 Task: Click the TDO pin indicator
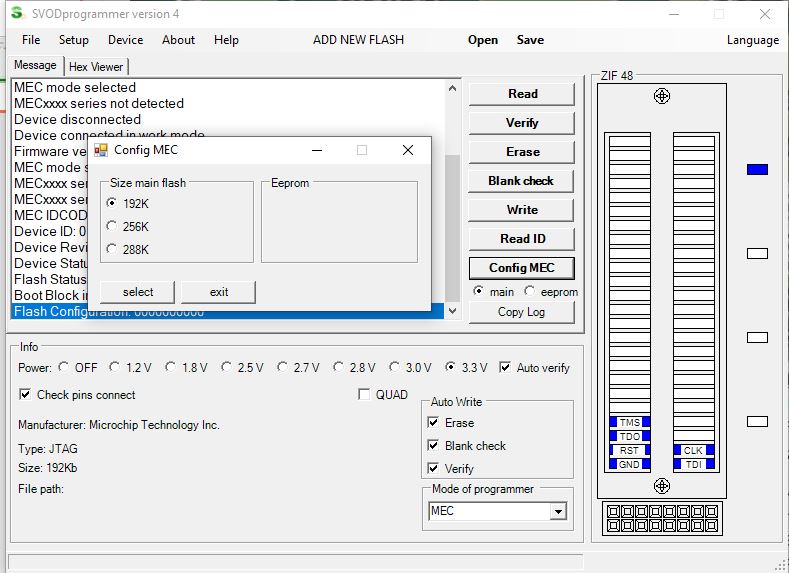[x=629, y=437]
